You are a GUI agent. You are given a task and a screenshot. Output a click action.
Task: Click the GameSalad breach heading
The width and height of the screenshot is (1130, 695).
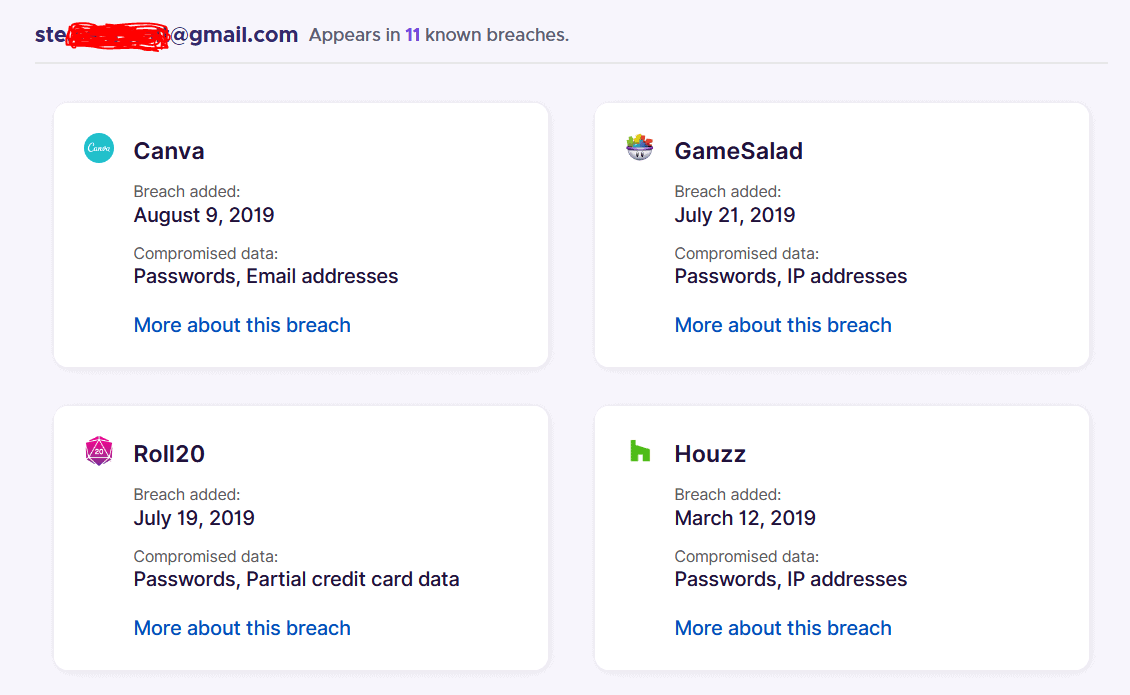pyautogui.click(x=739, y=151)
